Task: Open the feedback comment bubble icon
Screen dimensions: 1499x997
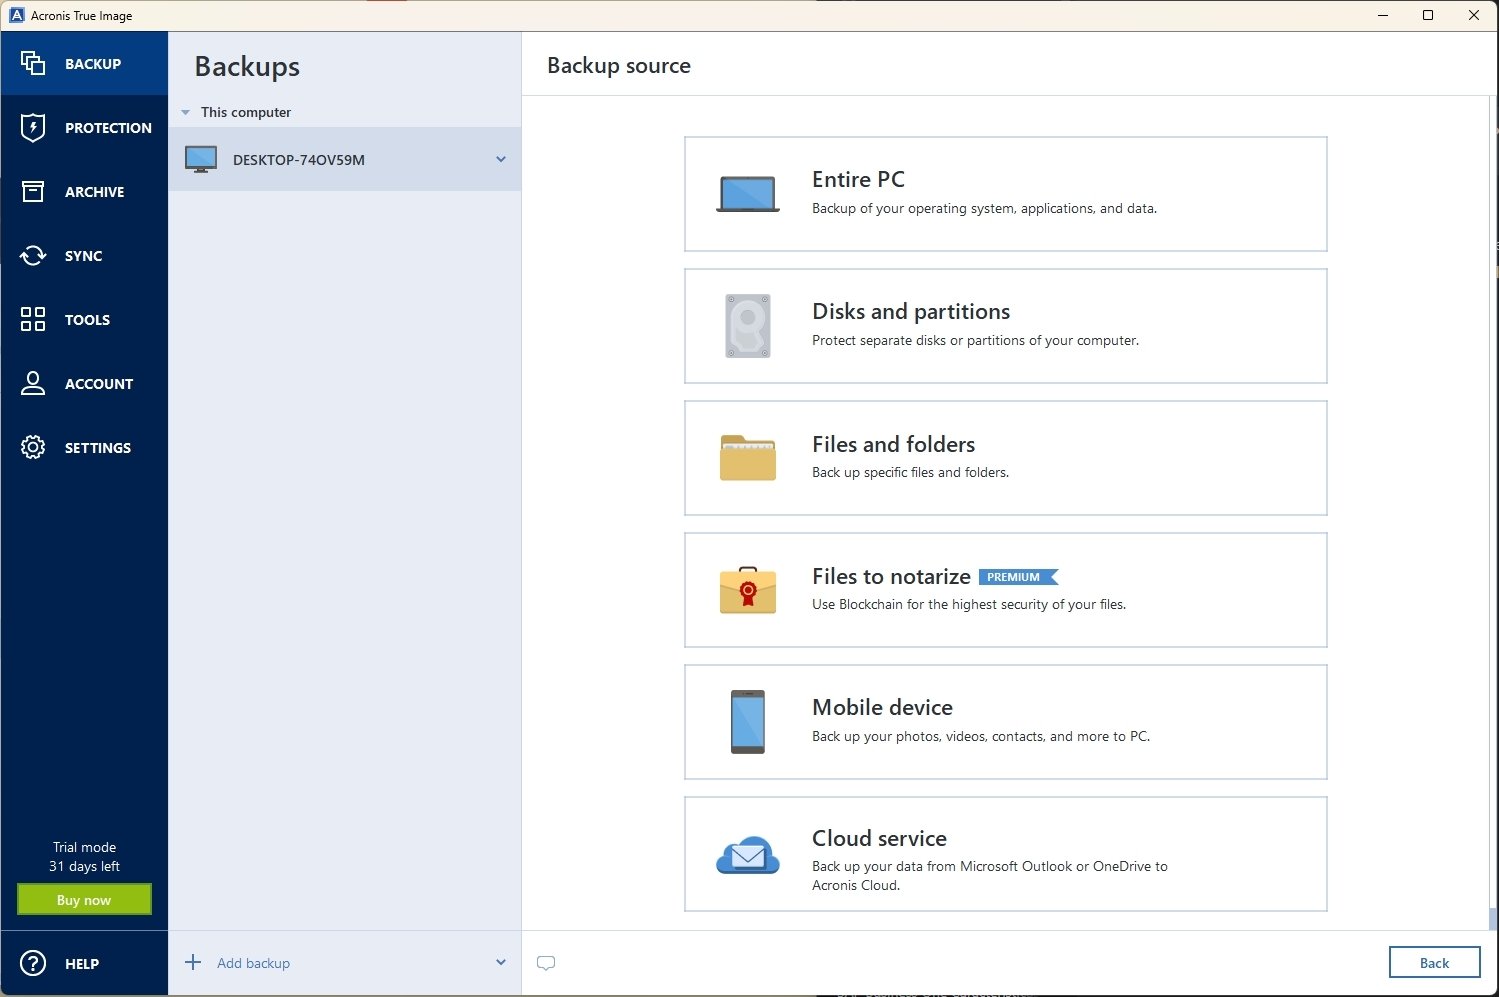Action: [x=546, y=963]
